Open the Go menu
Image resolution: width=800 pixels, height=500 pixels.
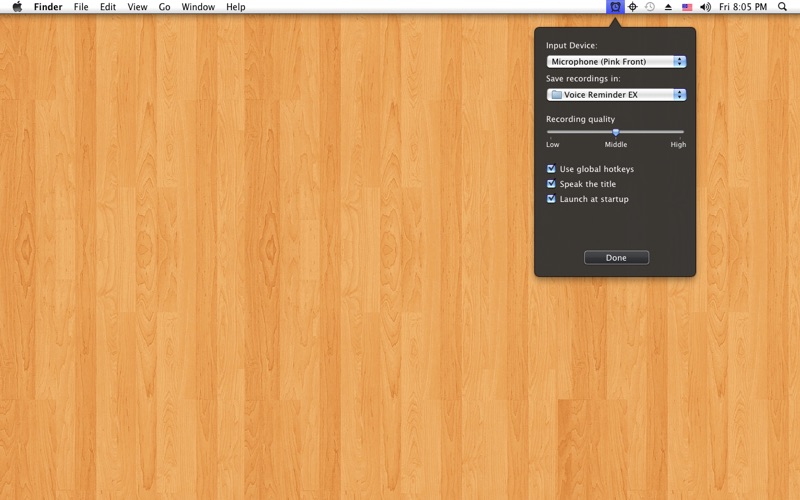(x=164, y=7)
